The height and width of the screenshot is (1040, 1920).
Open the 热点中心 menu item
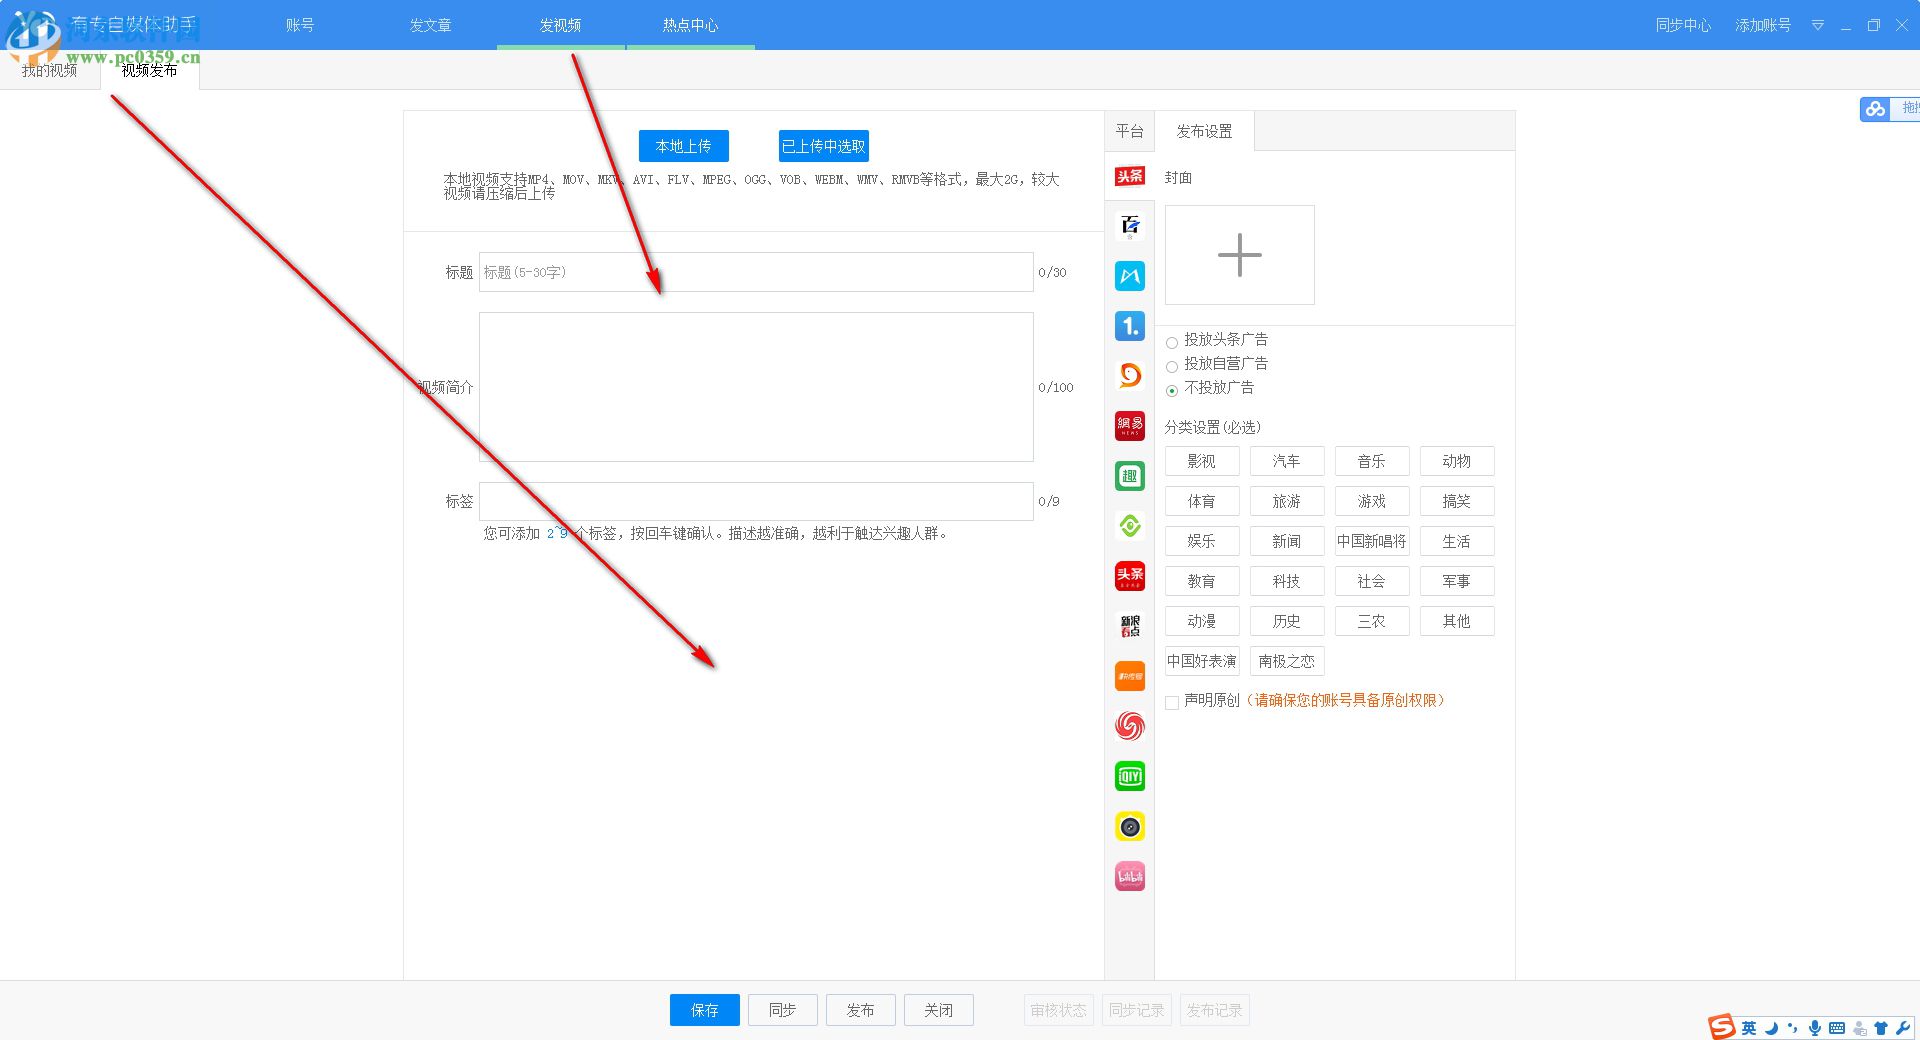coord(688,25)
